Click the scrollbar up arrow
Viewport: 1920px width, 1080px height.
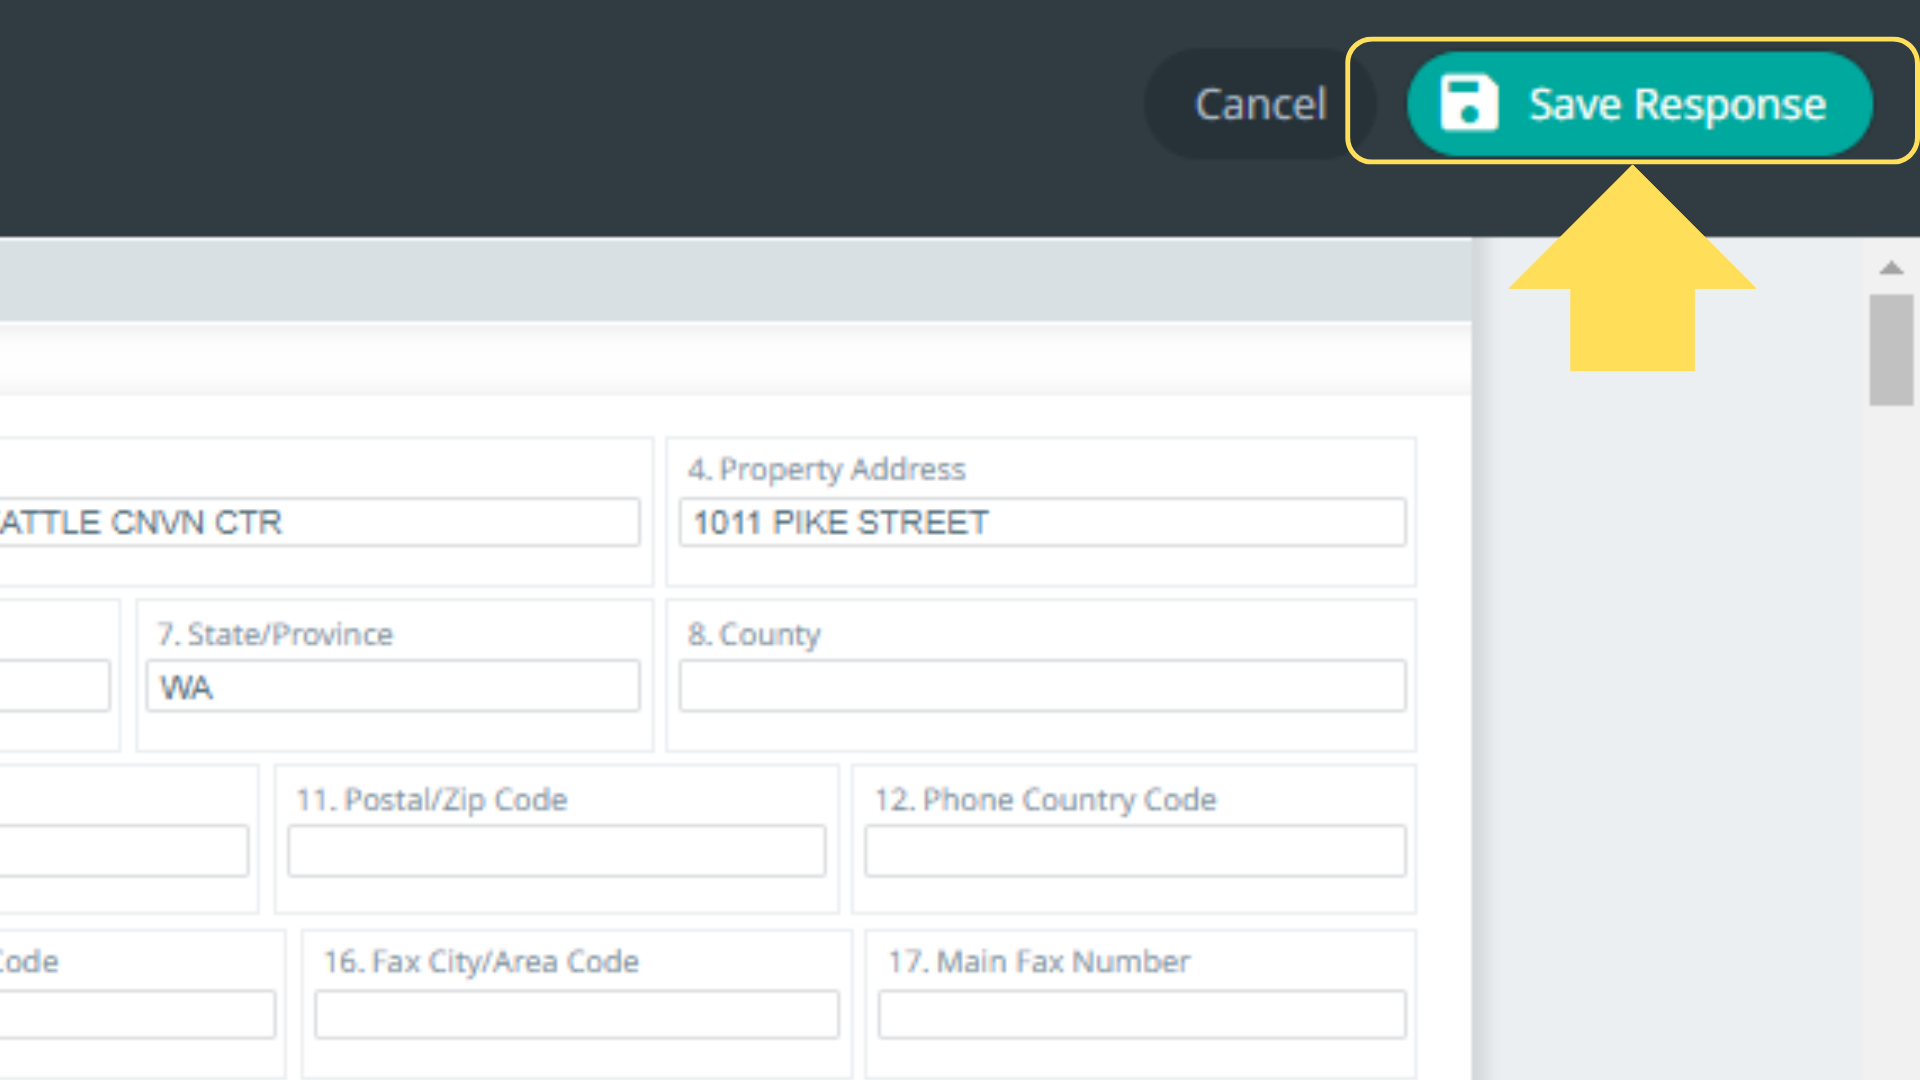[x=1891, y=267]
